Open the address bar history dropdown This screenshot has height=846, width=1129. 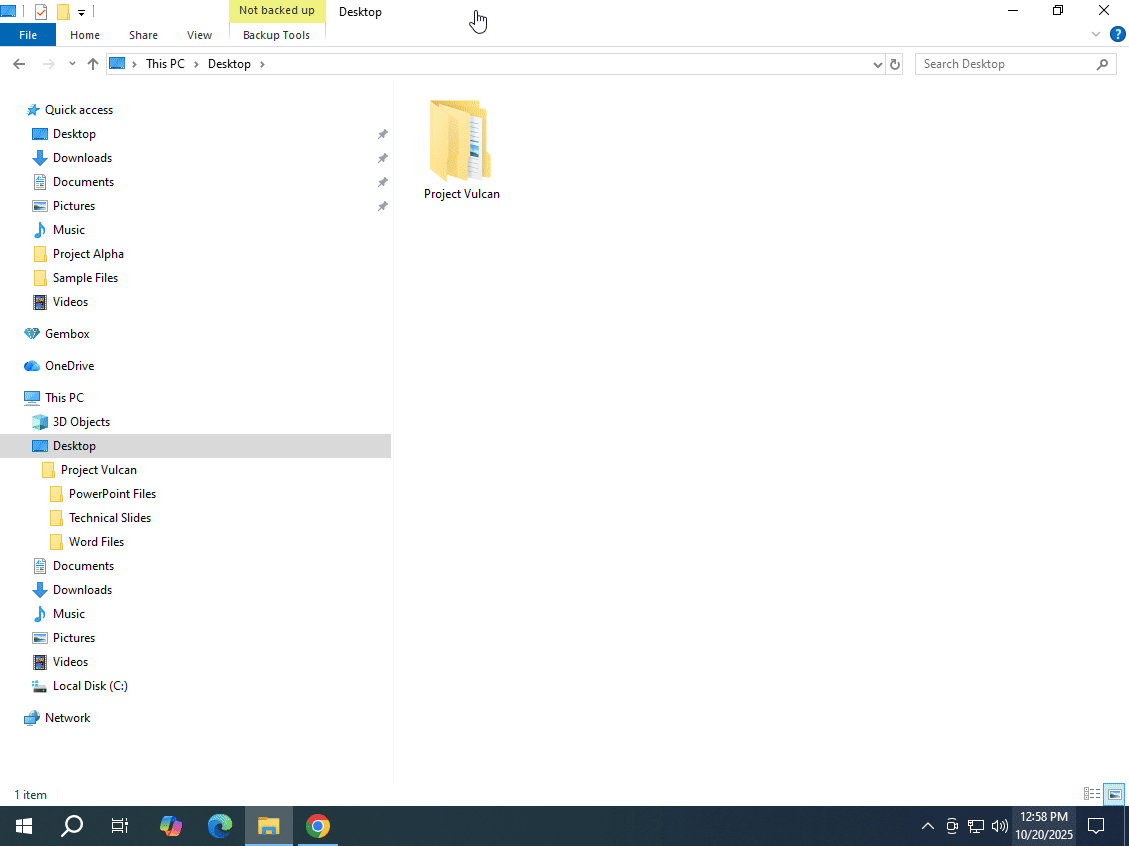(x=877, y=64)
